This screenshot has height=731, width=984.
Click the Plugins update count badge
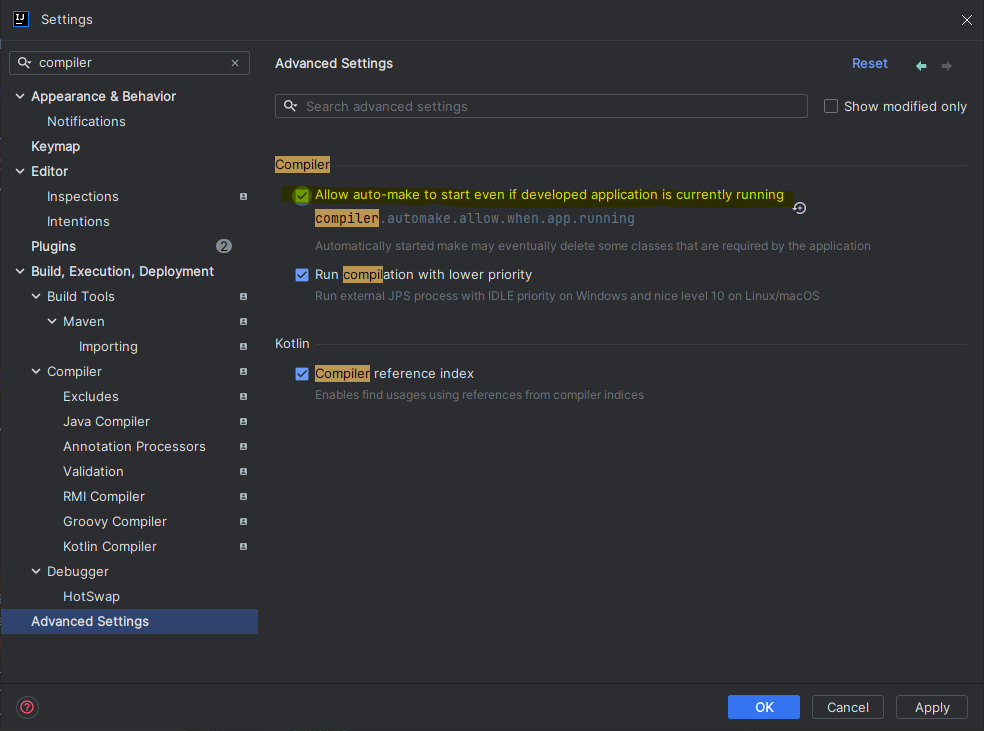click(x=224, y=246)
